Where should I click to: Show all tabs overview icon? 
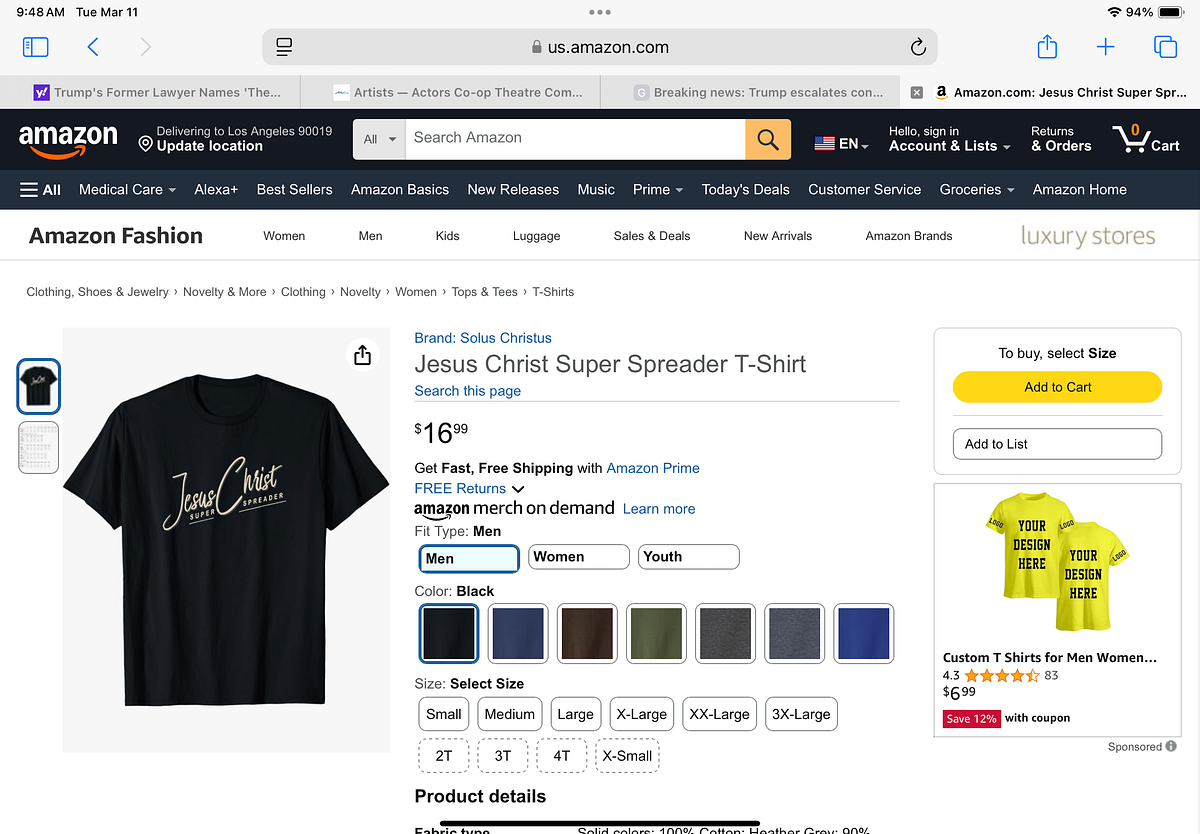pyautogui.click(x=1165, y=47)
